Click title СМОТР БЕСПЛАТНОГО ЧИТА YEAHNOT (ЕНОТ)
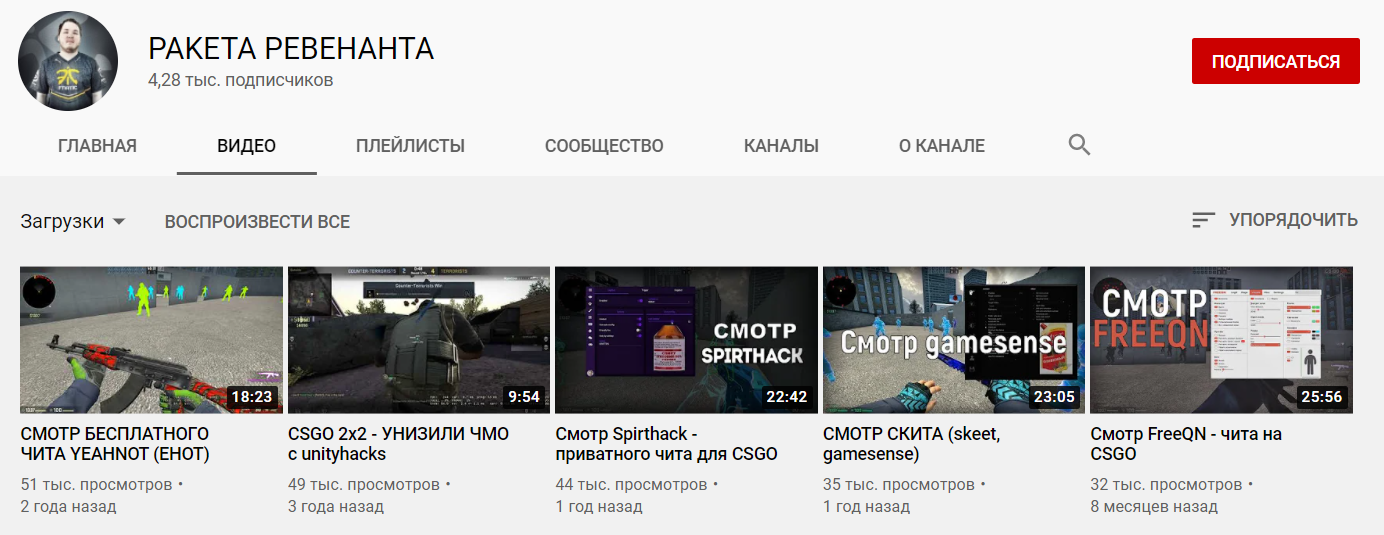Viewport: 1384px width, 535px height. [x=115, y=444]
